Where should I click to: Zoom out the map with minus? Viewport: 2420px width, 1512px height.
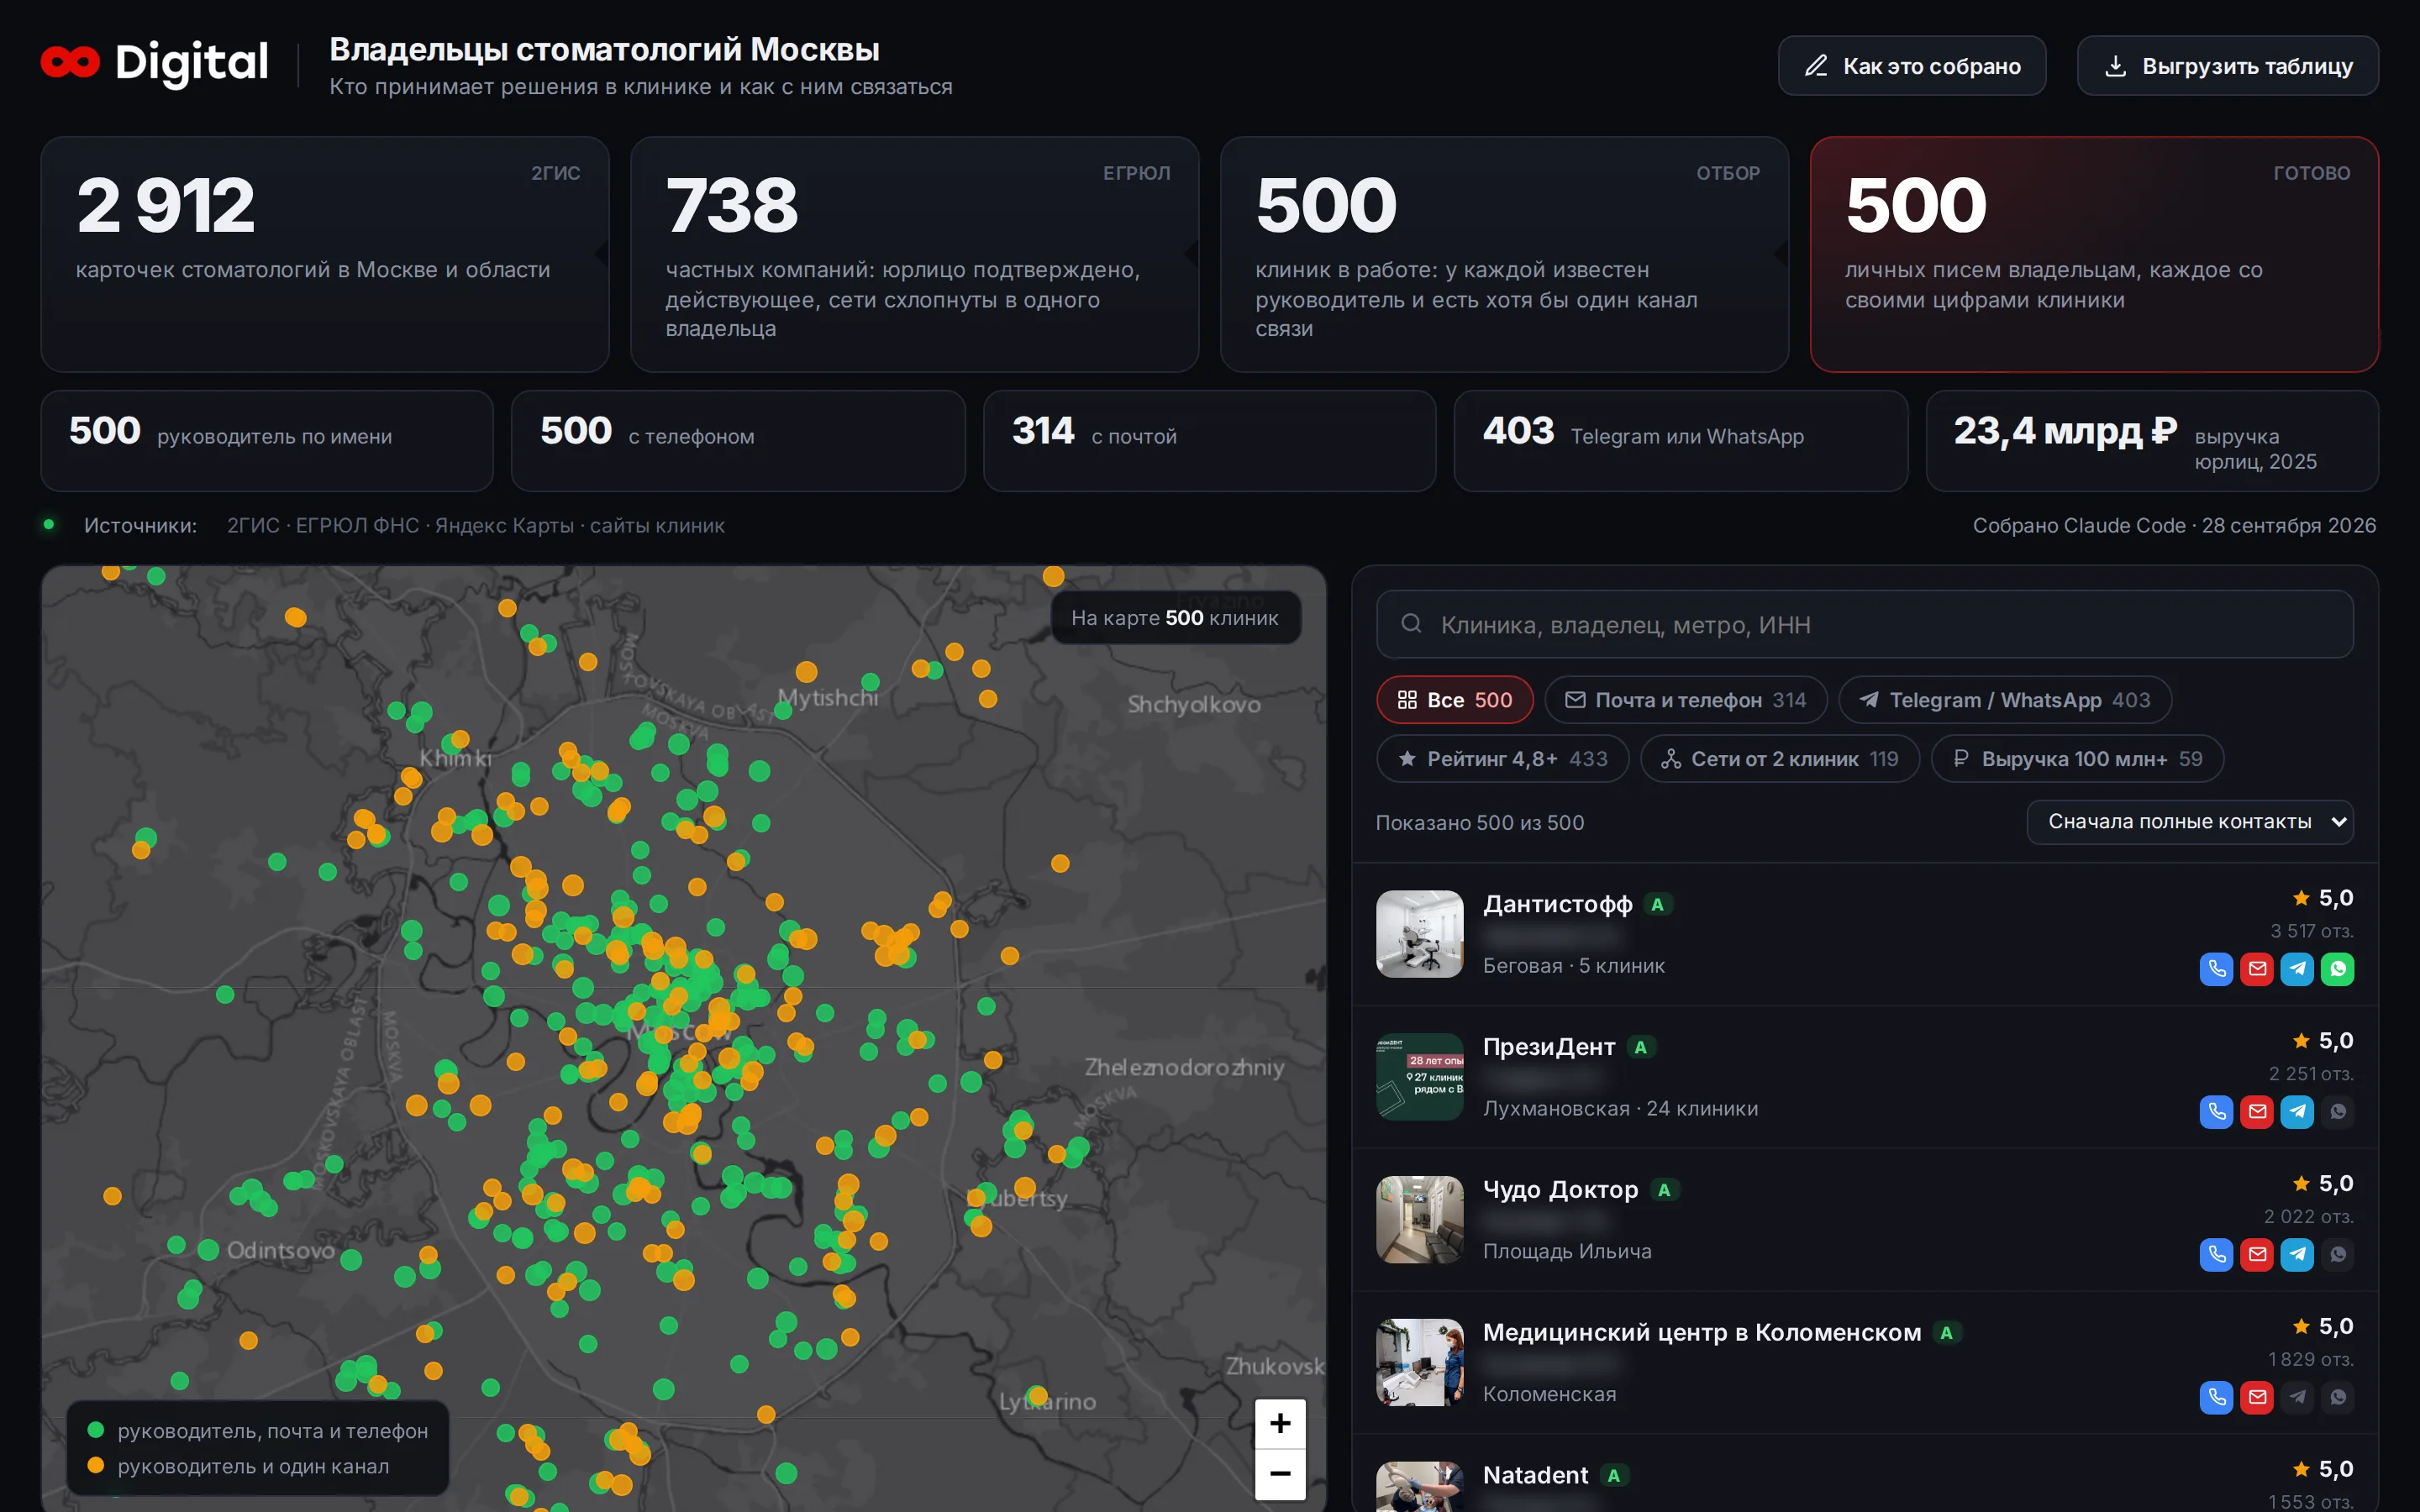(1280, 1474)
